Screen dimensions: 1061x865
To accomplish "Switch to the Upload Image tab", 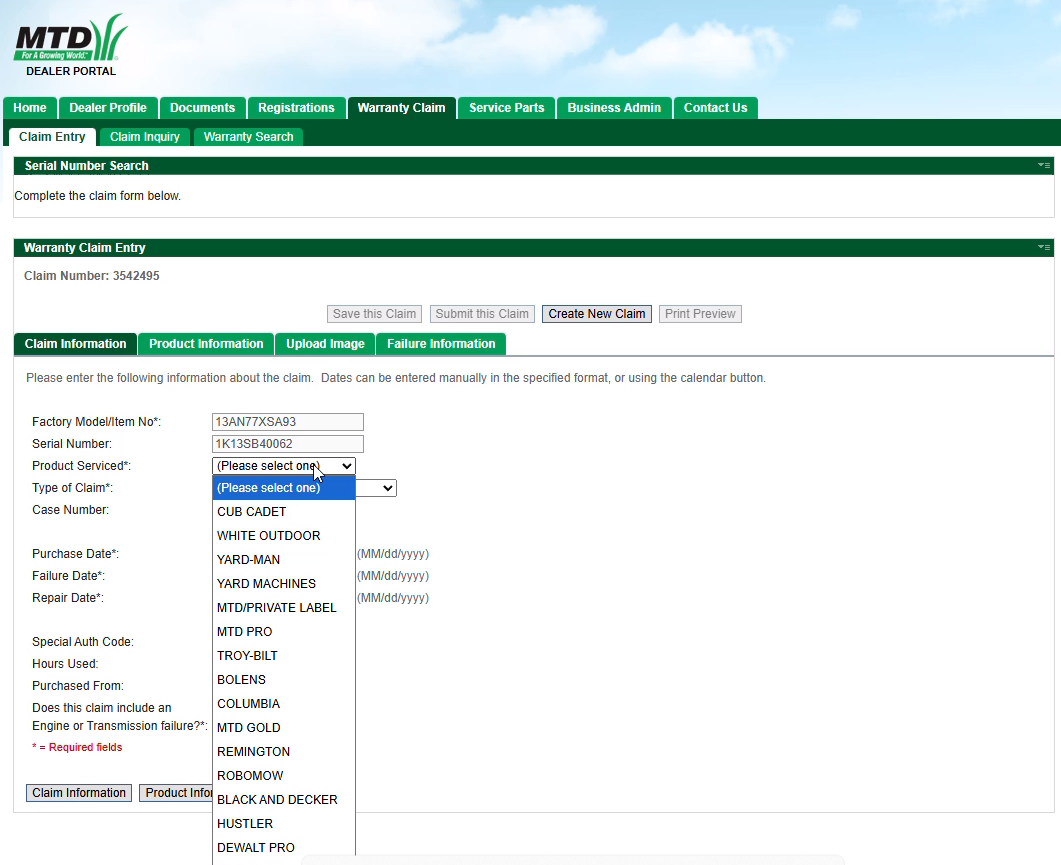I will tap(325, 344).
